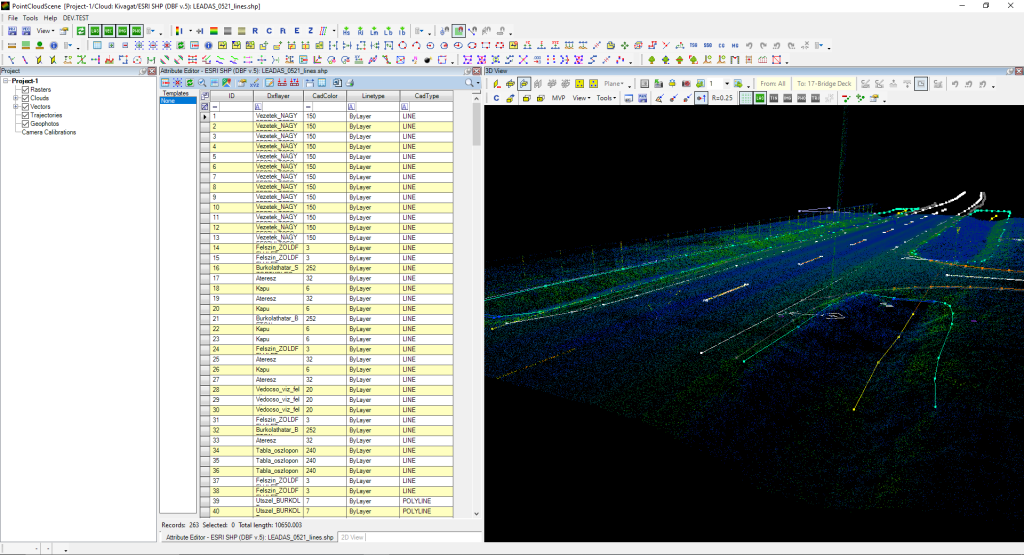Switch to the 2D View tab
Image resolution: width=1024 pixels, height=555 pixels.
[x=351, y=537]
